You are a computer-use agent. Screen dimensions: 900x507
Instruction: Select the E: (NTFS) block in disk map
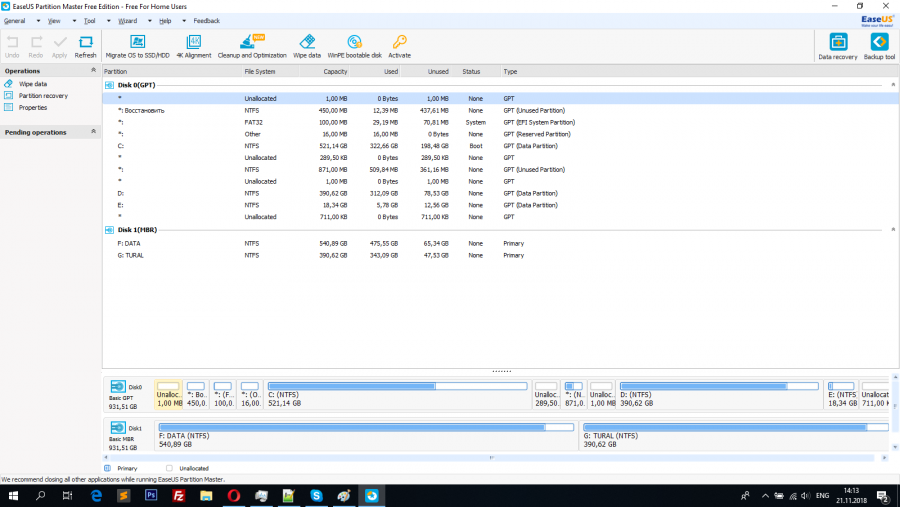coord(841,394)
